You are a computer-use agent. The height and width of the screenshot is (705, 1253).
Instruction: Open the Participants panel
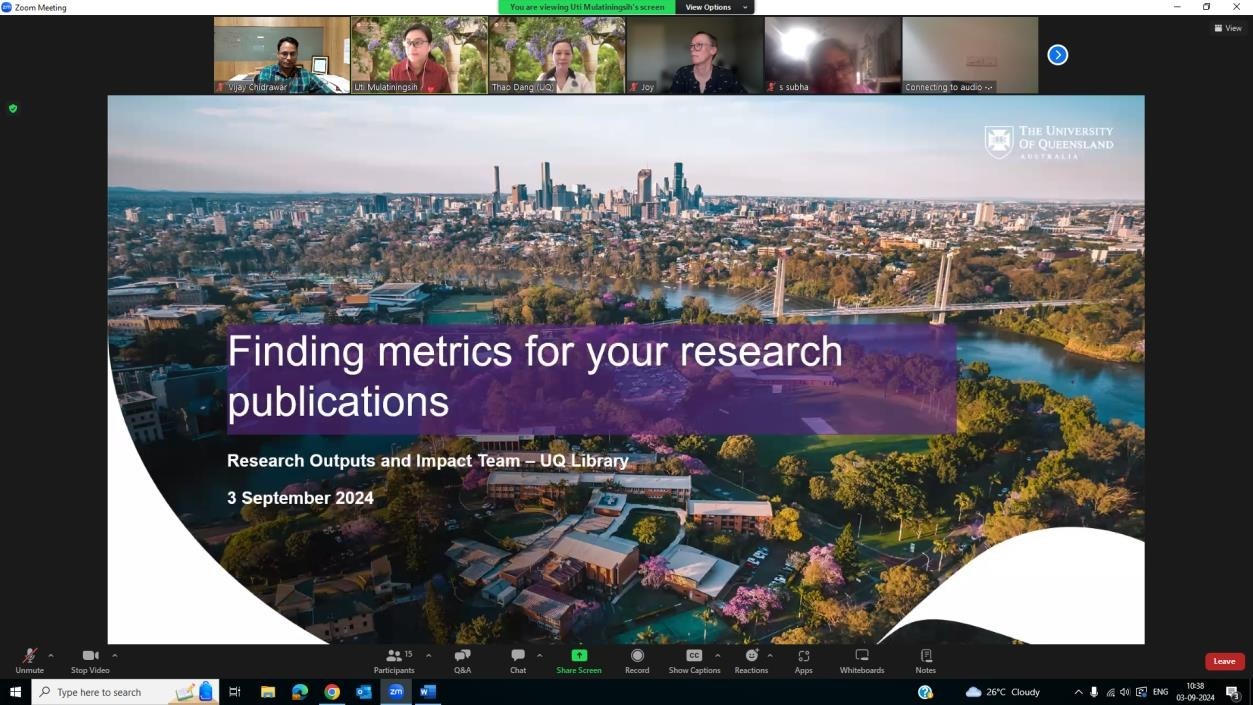394,661
